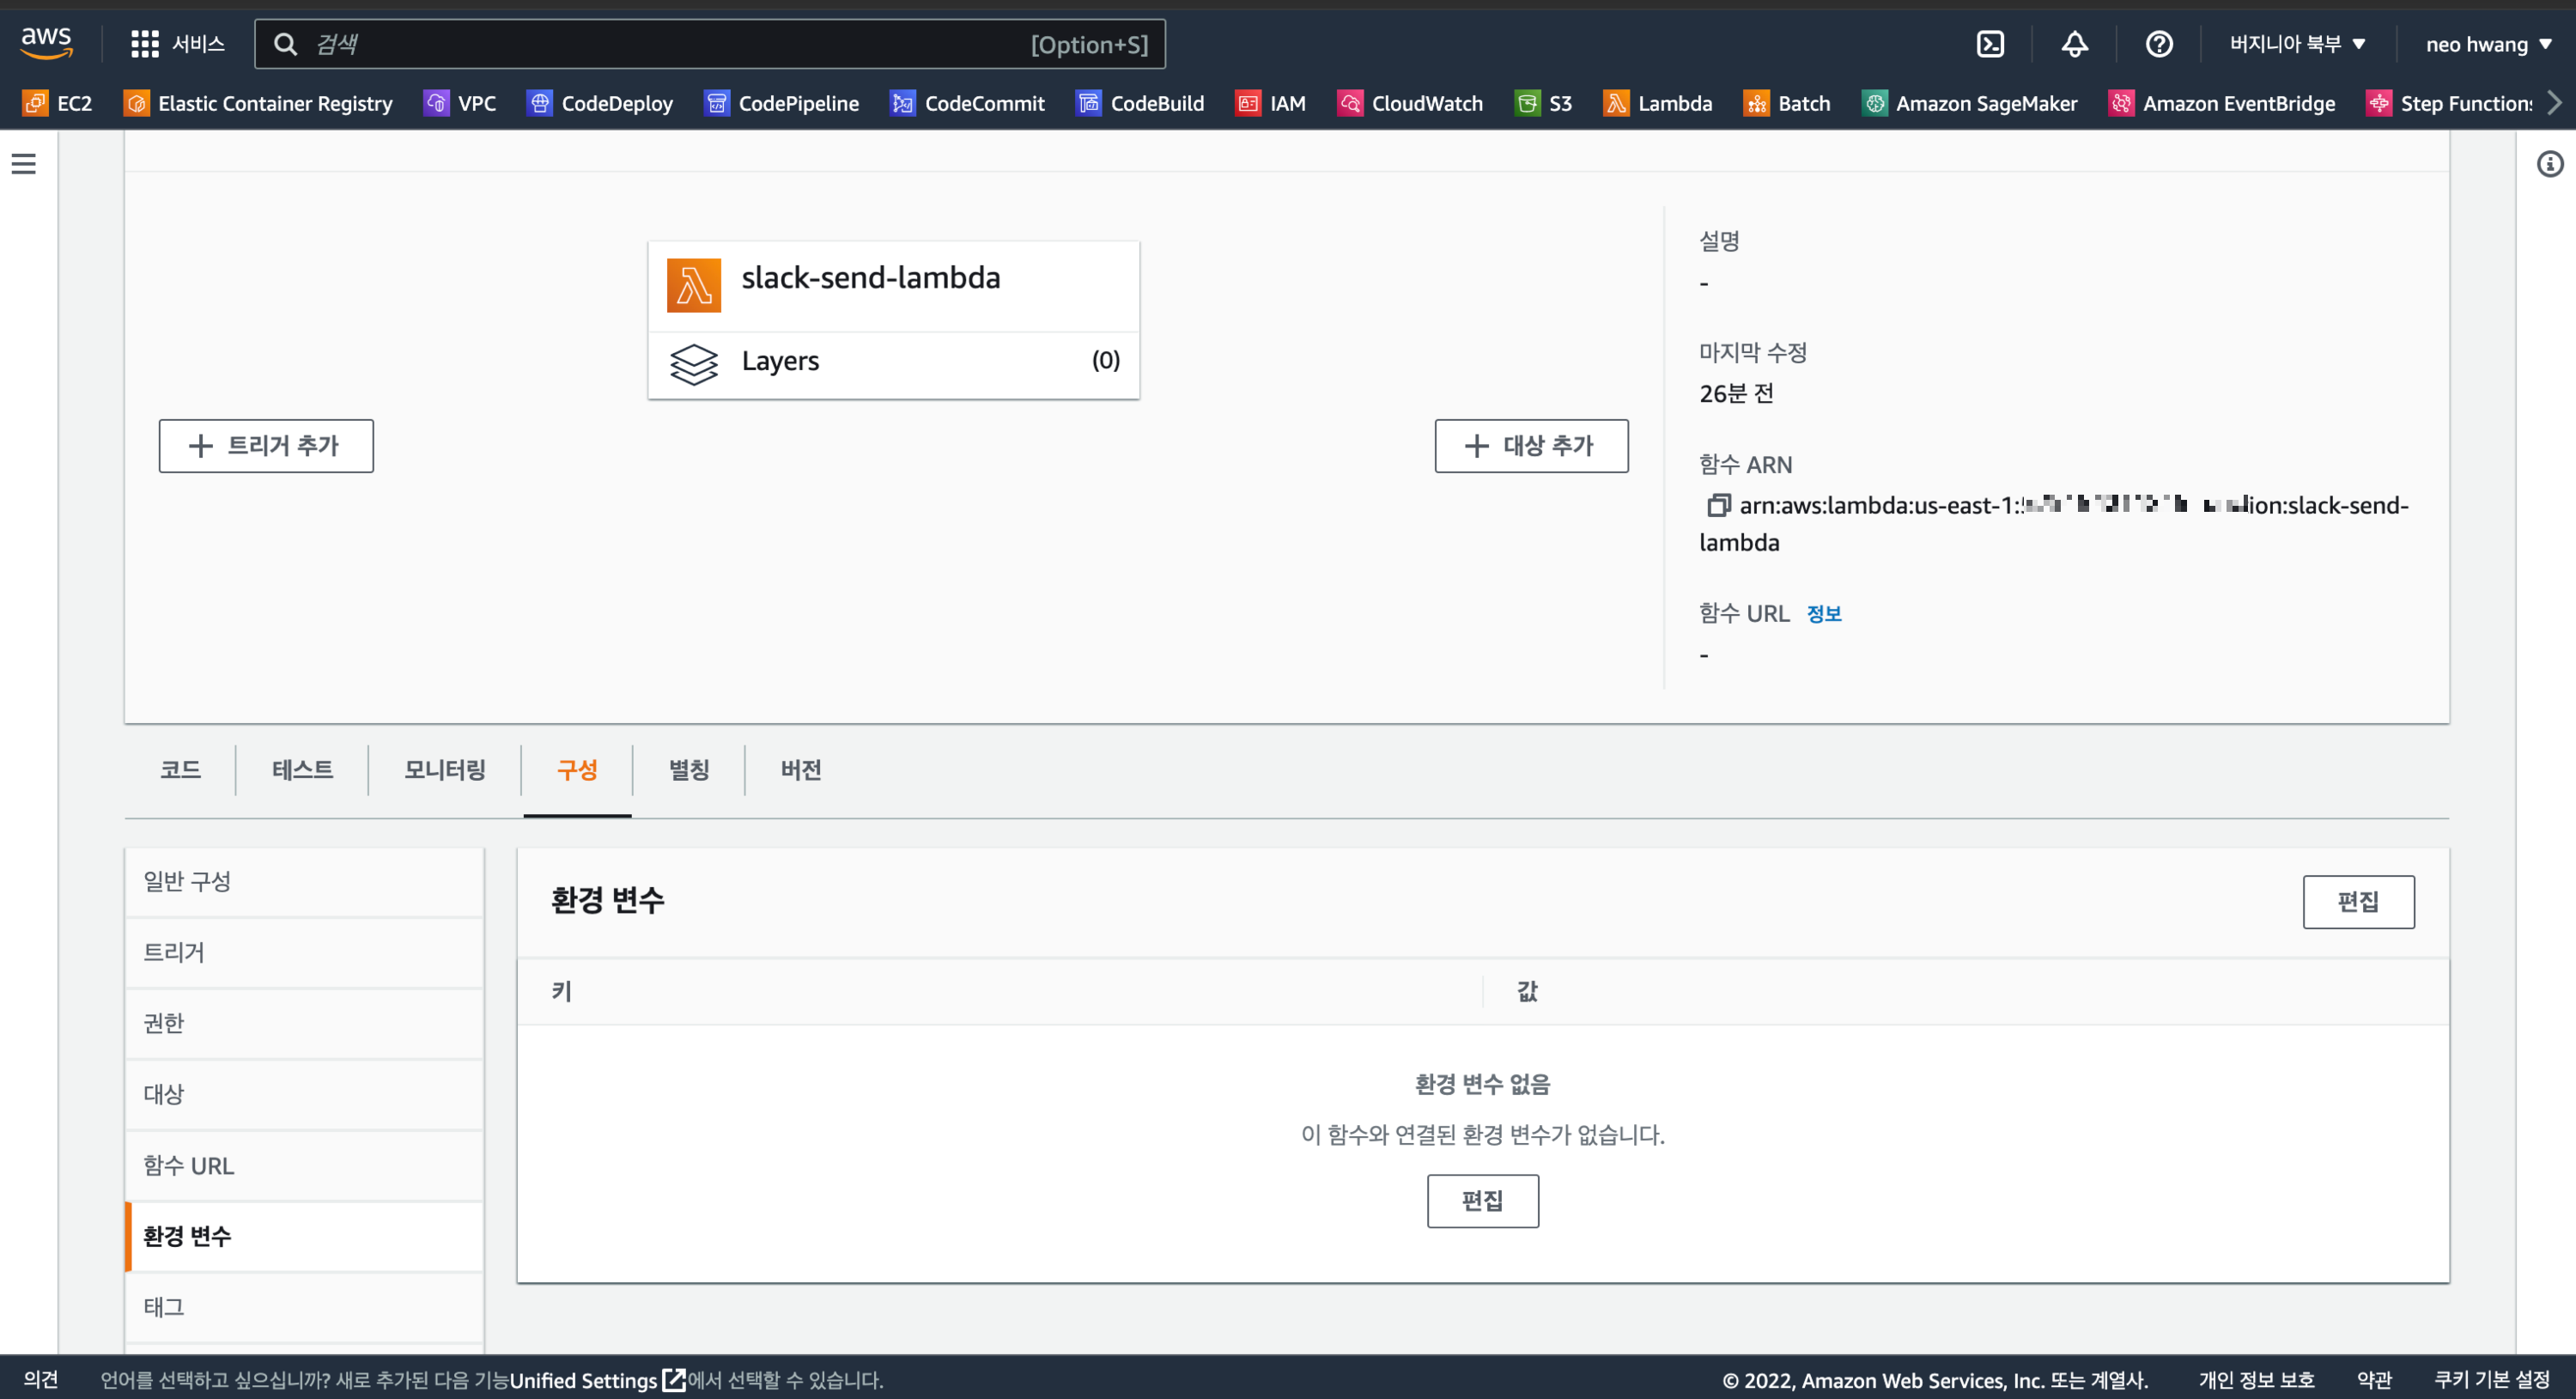Click 정보 link next to 함수 URL
Screen dimensions: 2576x1399
[x=1823, y=614]
